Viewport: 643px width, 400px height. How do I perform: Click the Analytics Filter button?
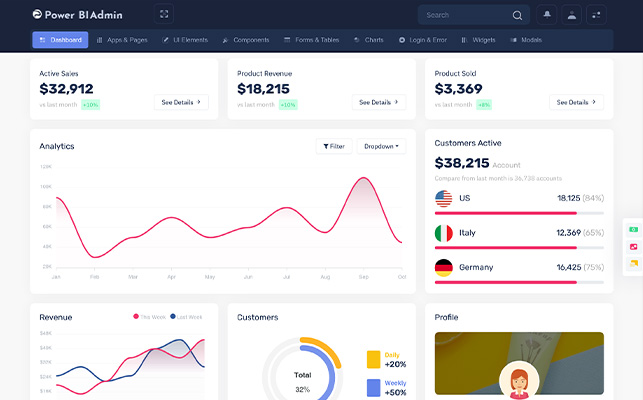(334, 146)
